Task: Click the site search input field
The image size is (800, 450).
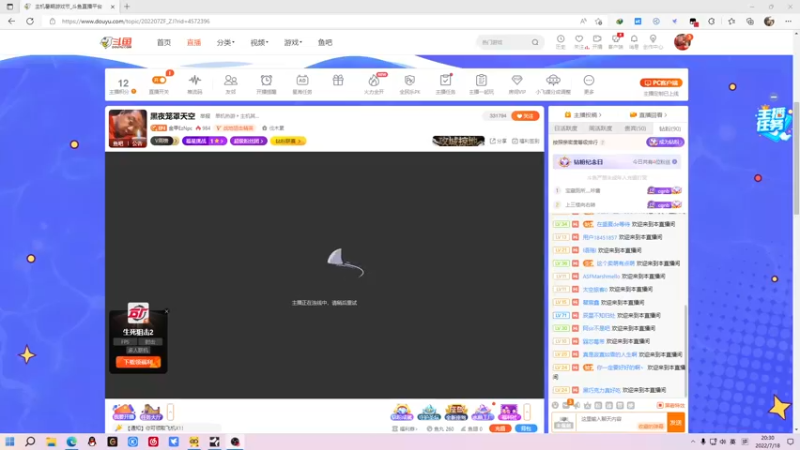Action: coord(504,42)
